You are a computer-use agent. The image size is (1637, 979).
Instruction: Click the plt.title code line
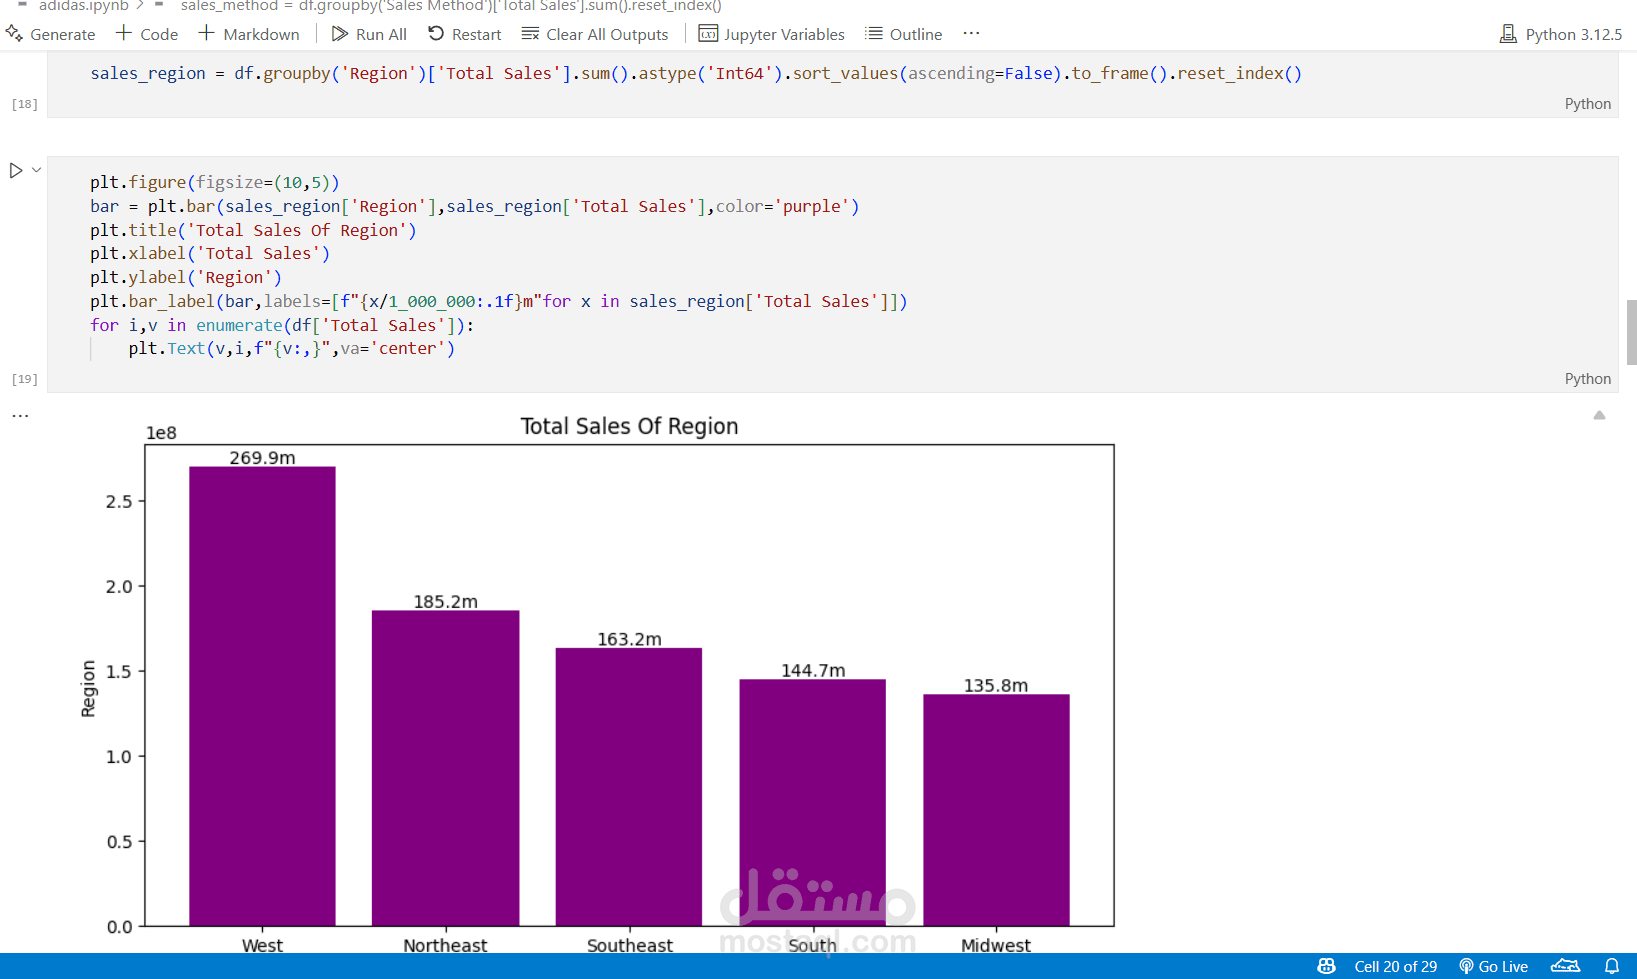pos(253,230)
